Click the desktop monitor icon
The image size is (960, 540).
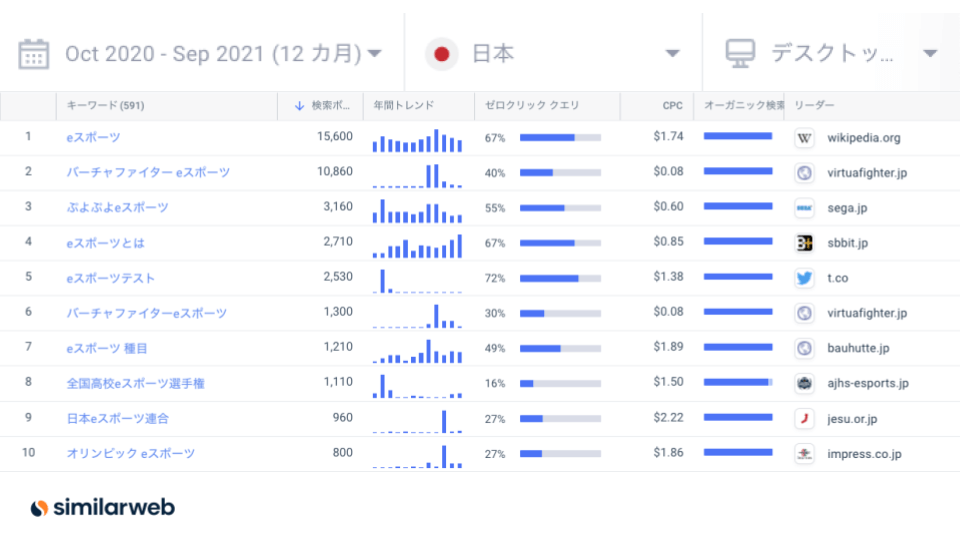[x=739, y=53]
